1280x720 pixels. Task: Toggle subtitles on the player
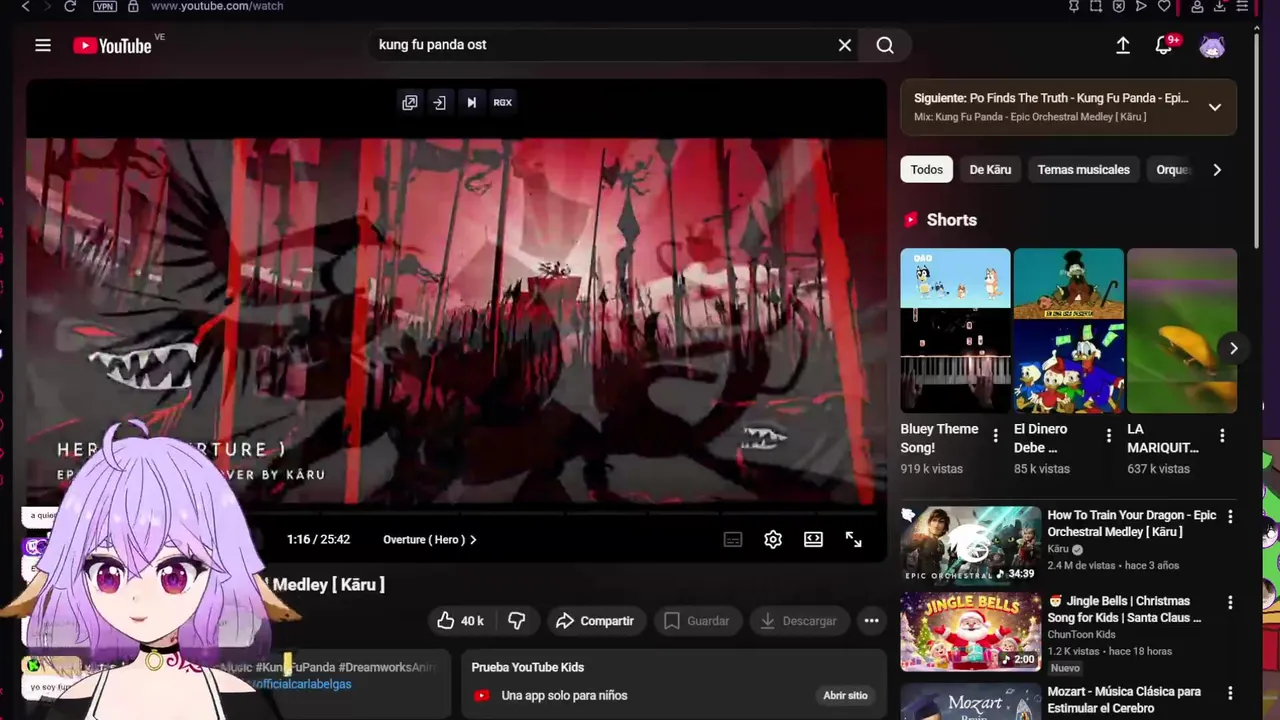(x=733, y=540)
